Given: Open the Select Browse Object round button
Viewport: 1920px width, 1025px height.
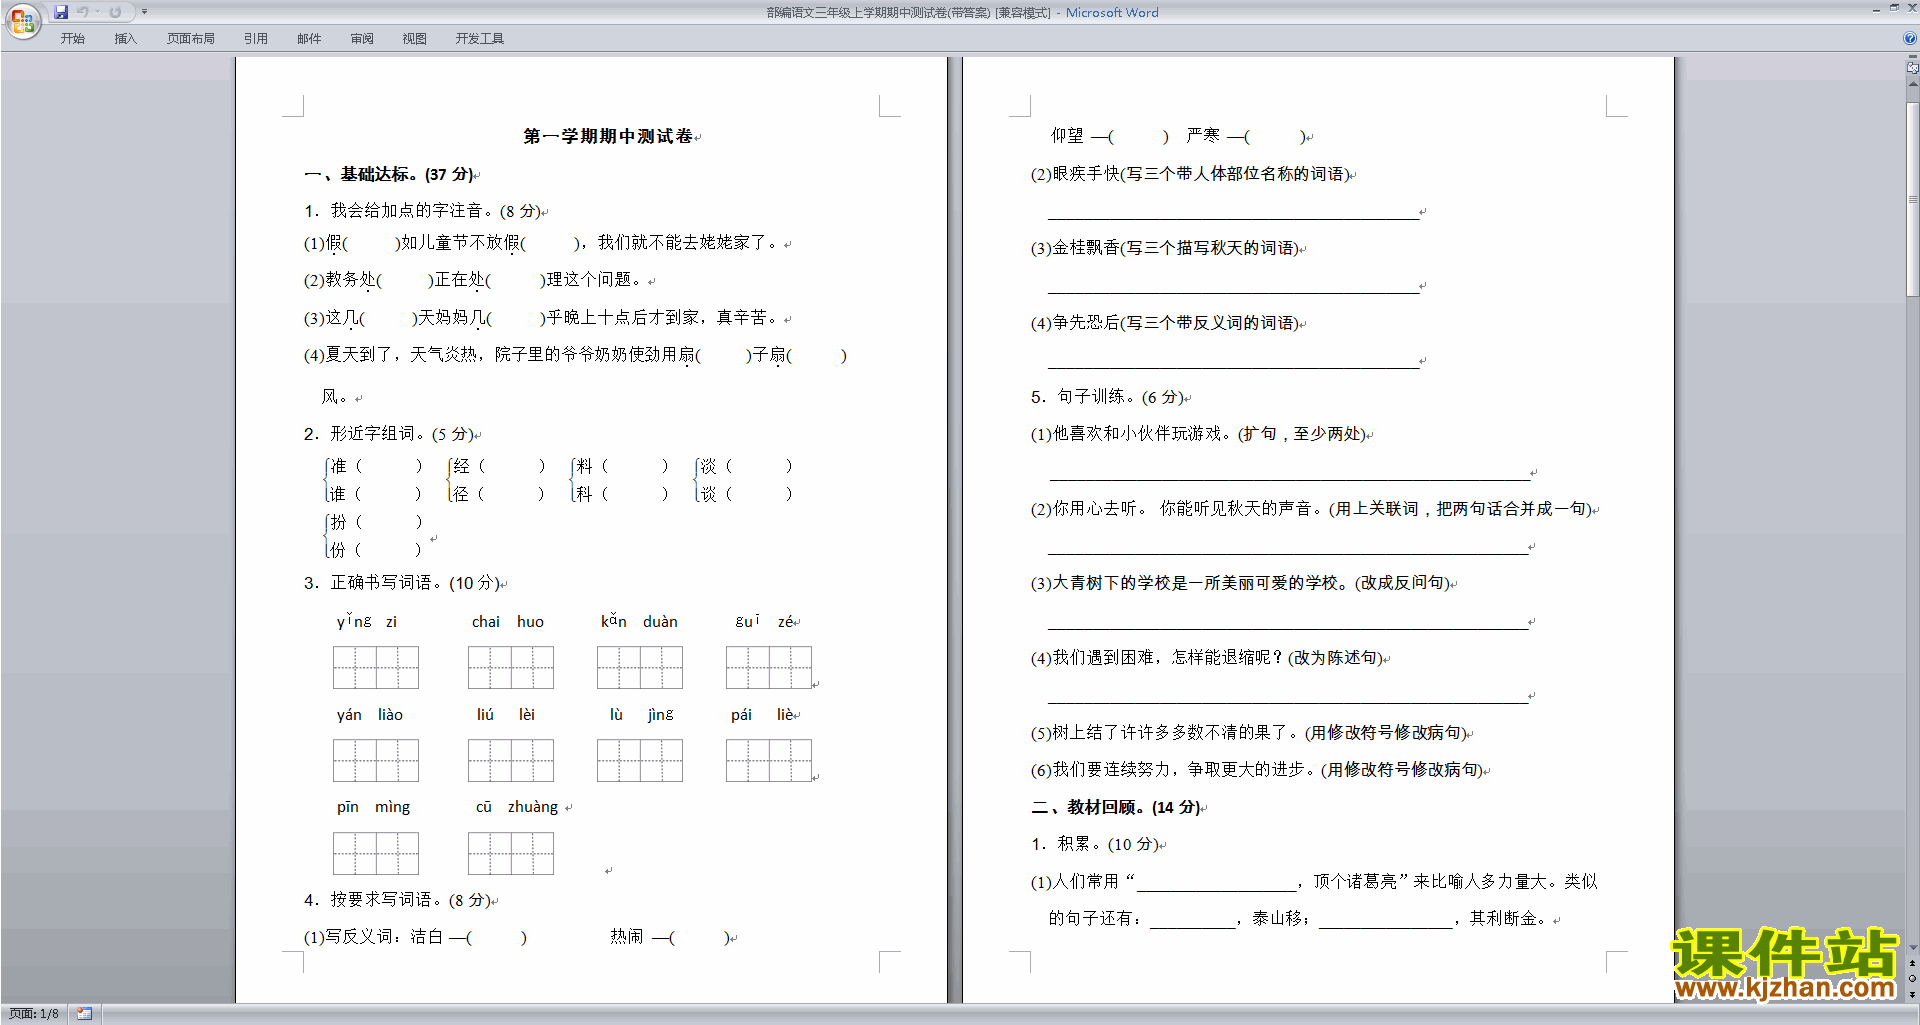Looking at the screenshot, I should [x=1913, y=978].
